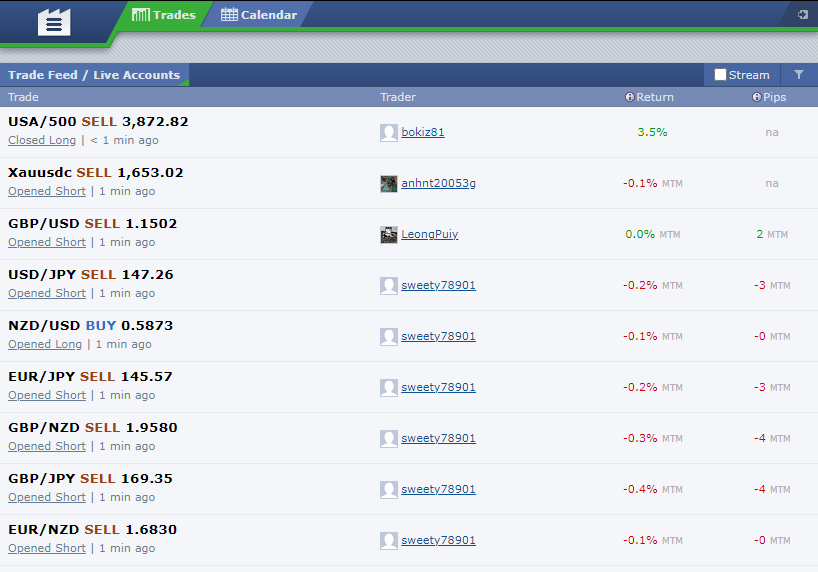
Task: Open the Trade Feed / Live Accounts title
Action: point(94,75)
